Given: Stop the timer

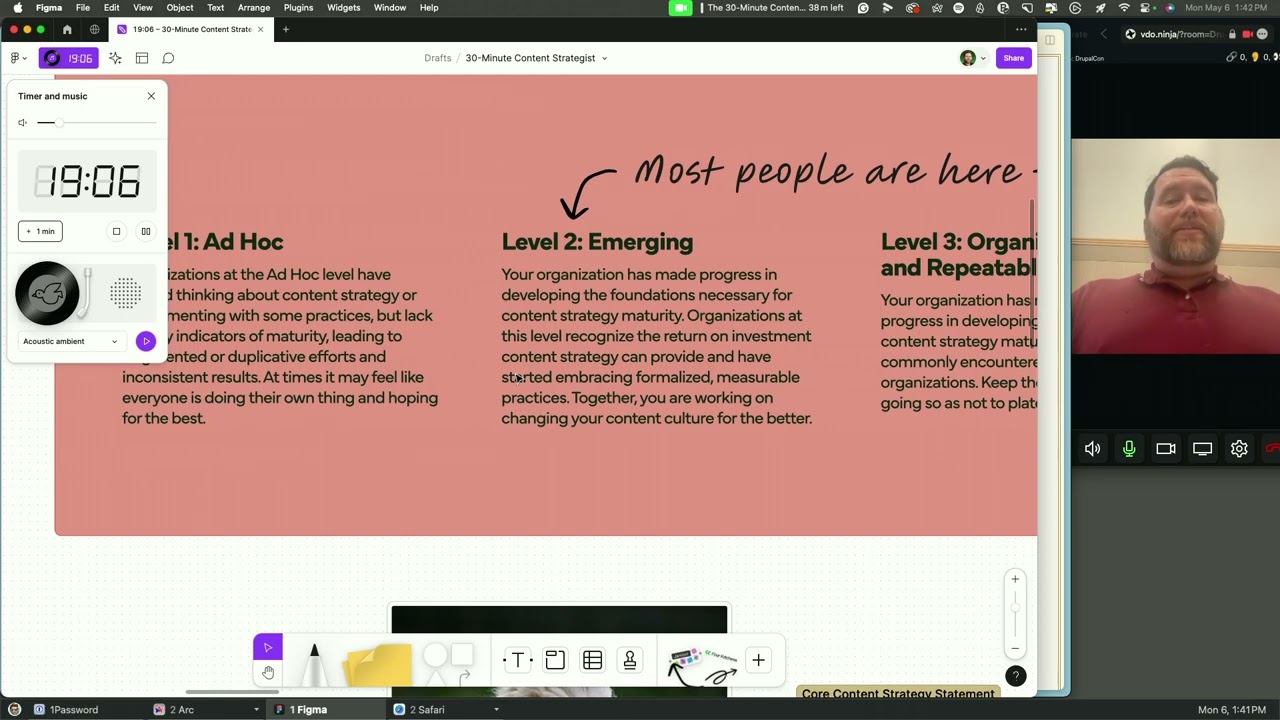Looking at the screenshot, I should (116, 231).
